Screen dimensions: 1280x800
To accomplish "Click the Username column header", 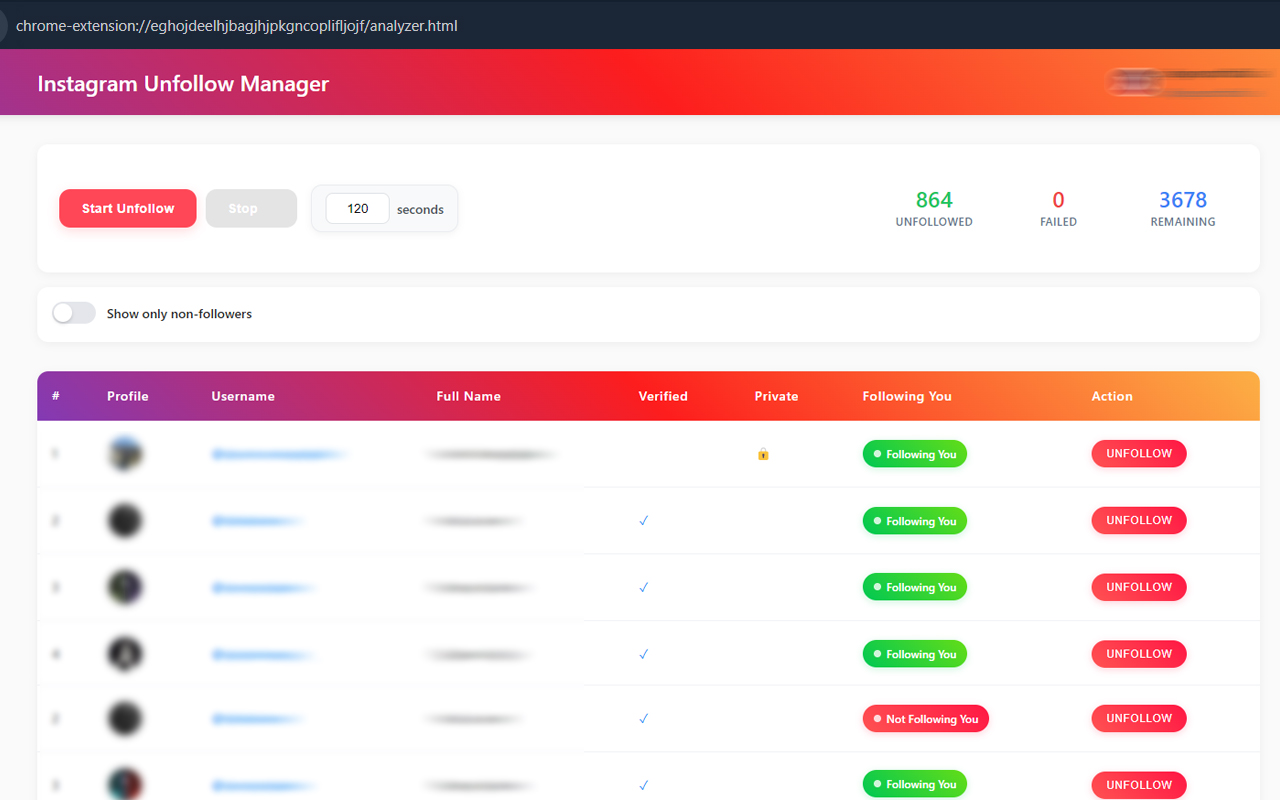I will tap(243, 396).
